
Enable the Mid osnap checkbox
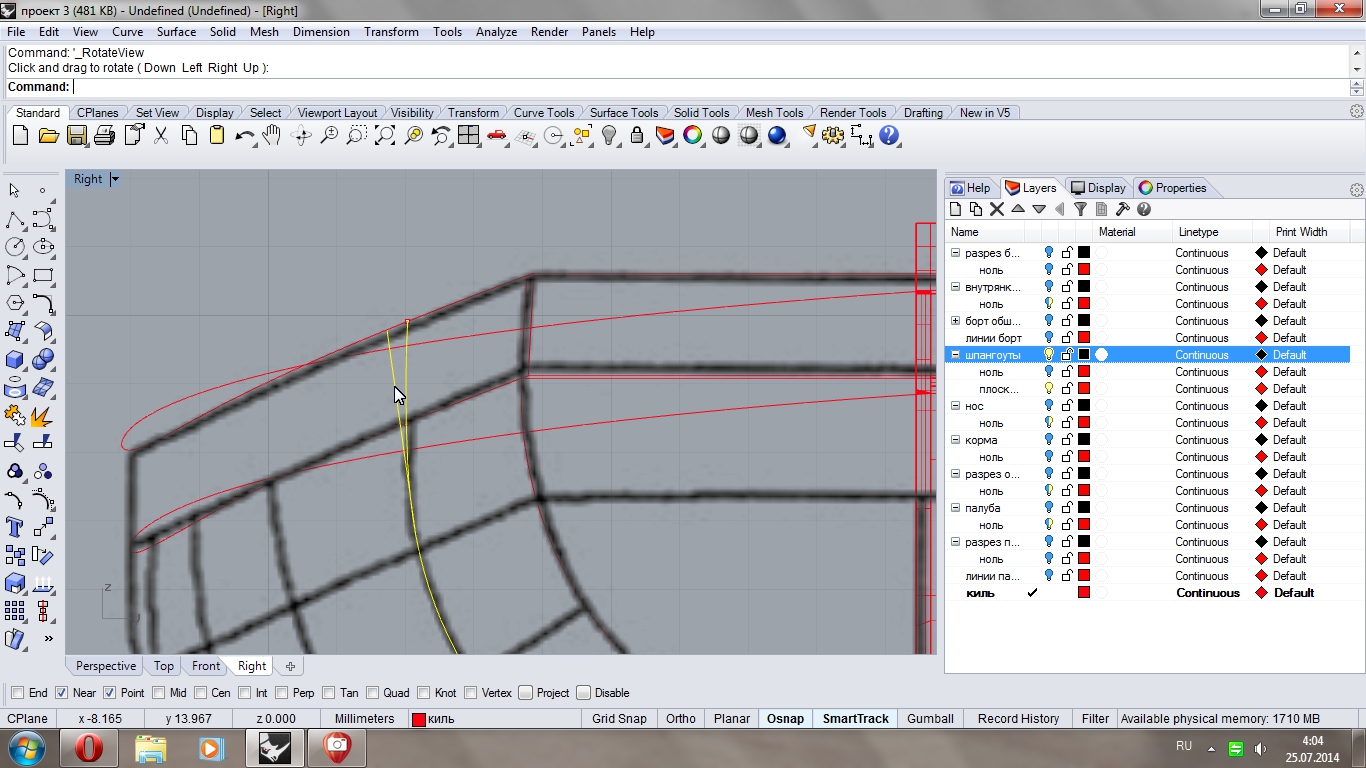coord(158,693)
